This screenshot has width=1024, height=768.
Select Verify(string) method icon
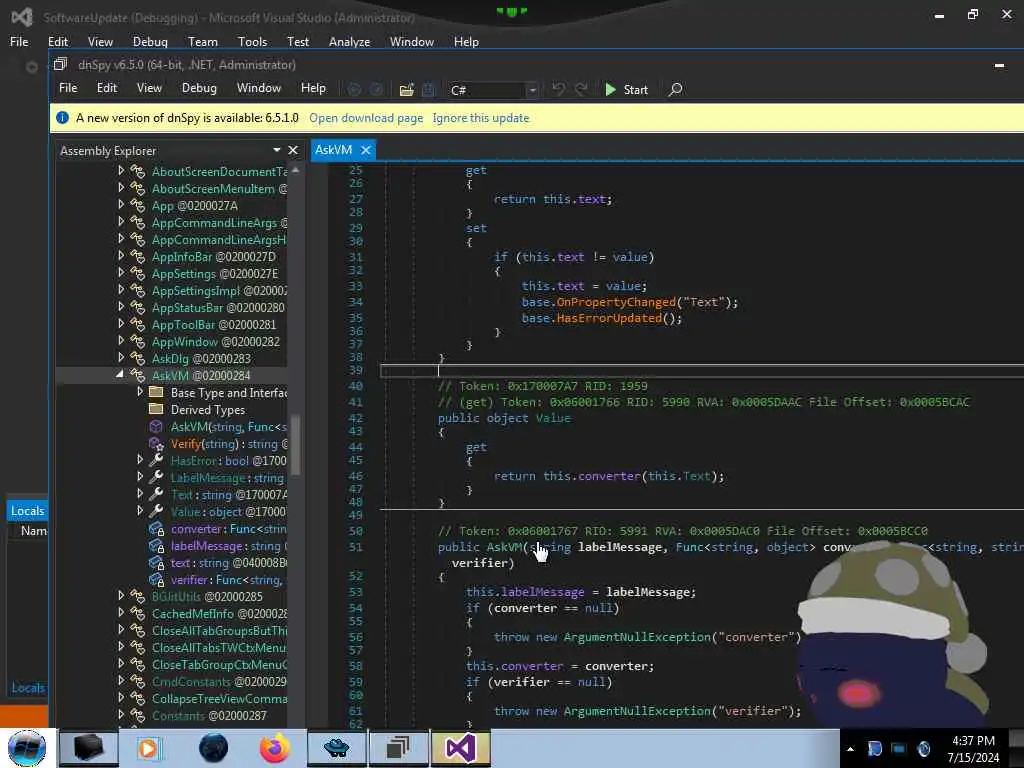[x=156, y=443]
